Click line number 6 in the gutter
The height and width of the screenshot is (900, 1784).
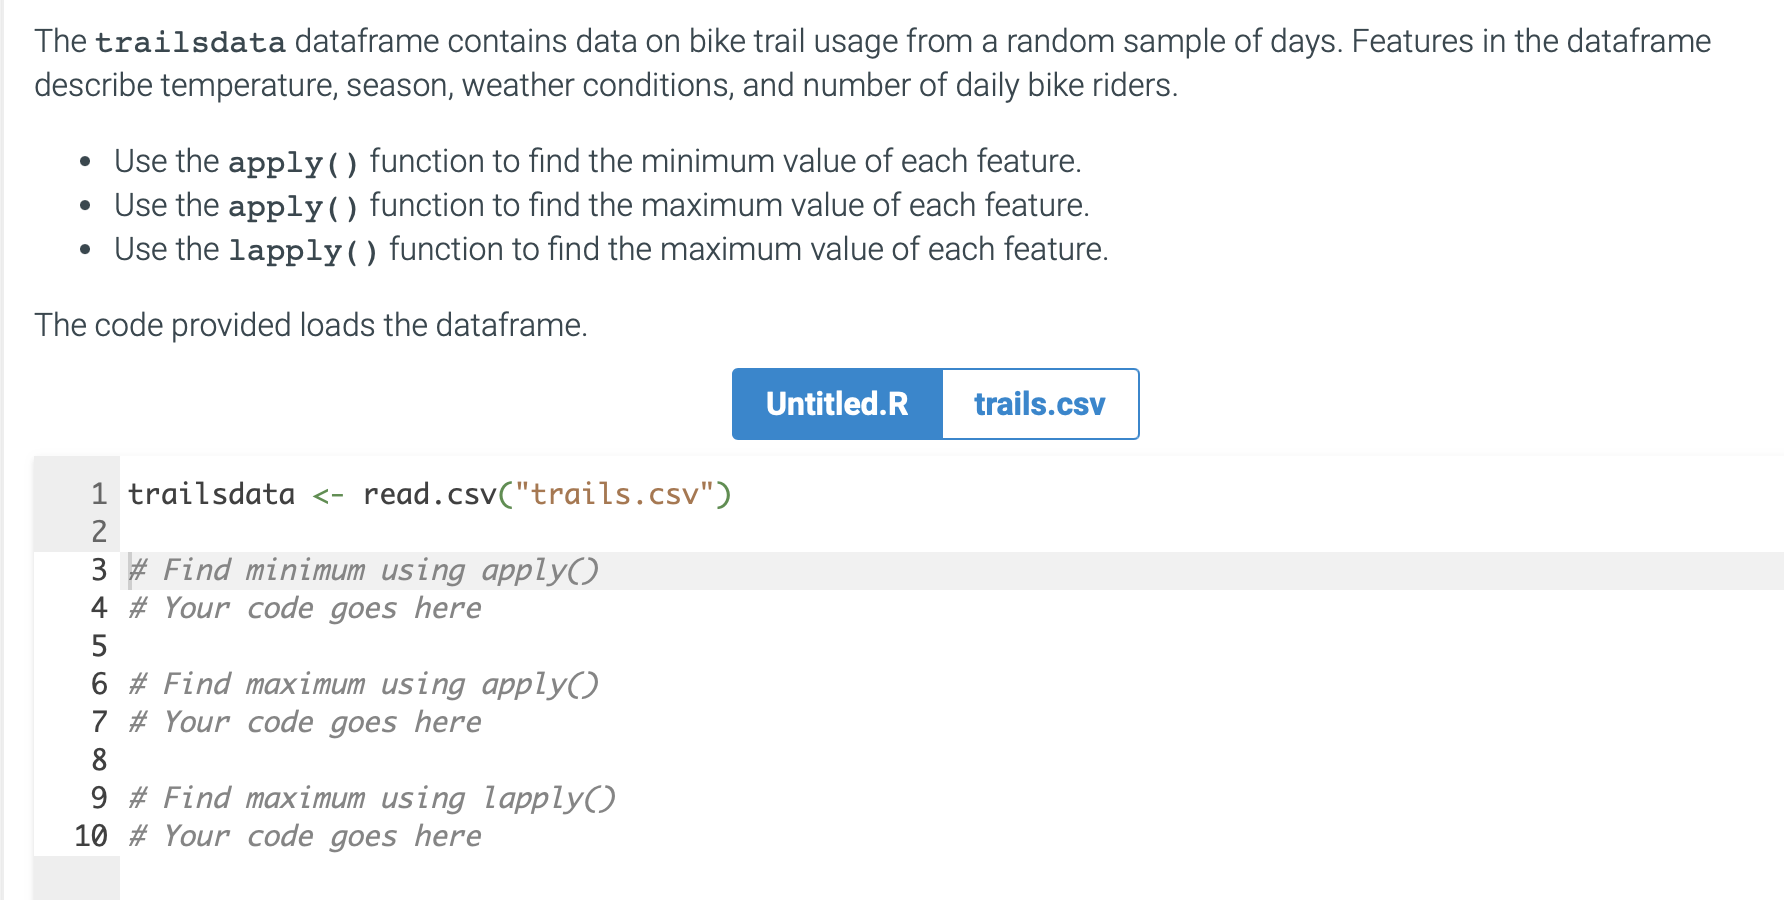click(97, 684)
